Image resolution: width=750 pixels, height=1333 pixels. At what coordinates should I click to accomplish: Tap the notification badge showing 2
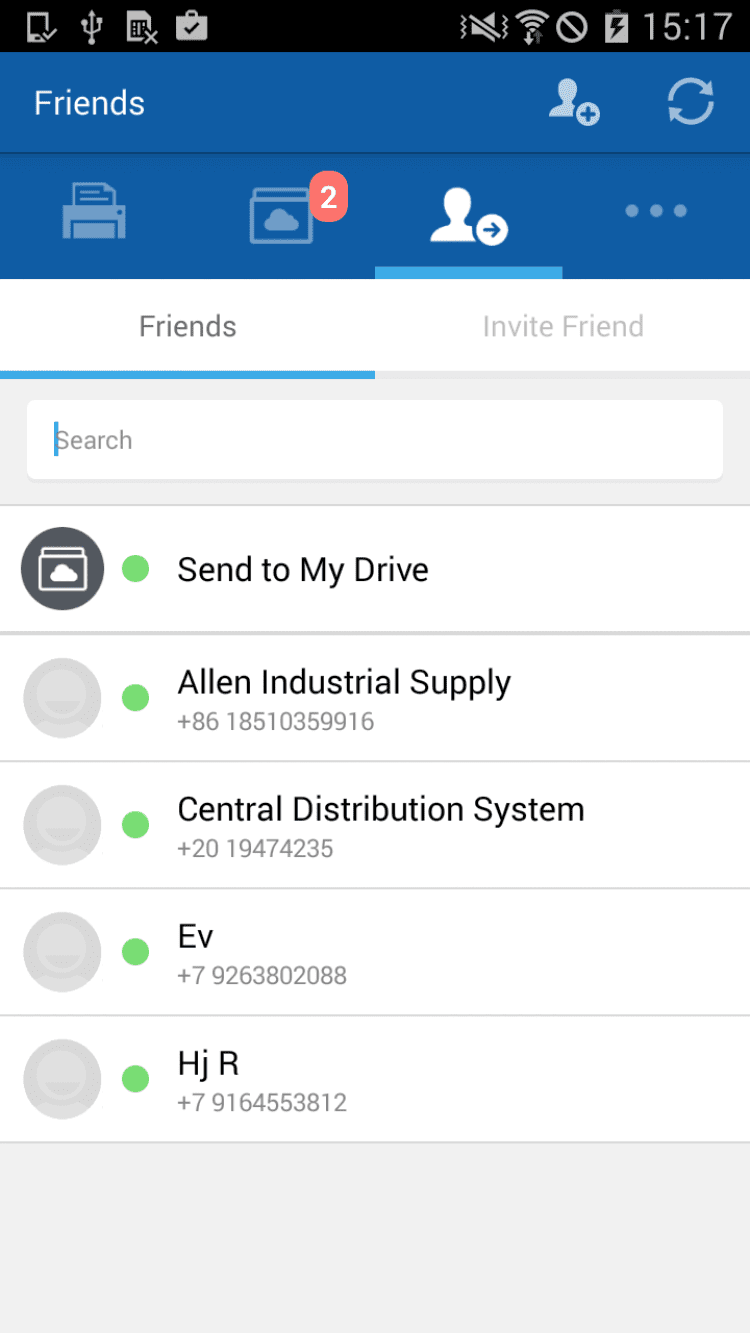click(328, 197)
